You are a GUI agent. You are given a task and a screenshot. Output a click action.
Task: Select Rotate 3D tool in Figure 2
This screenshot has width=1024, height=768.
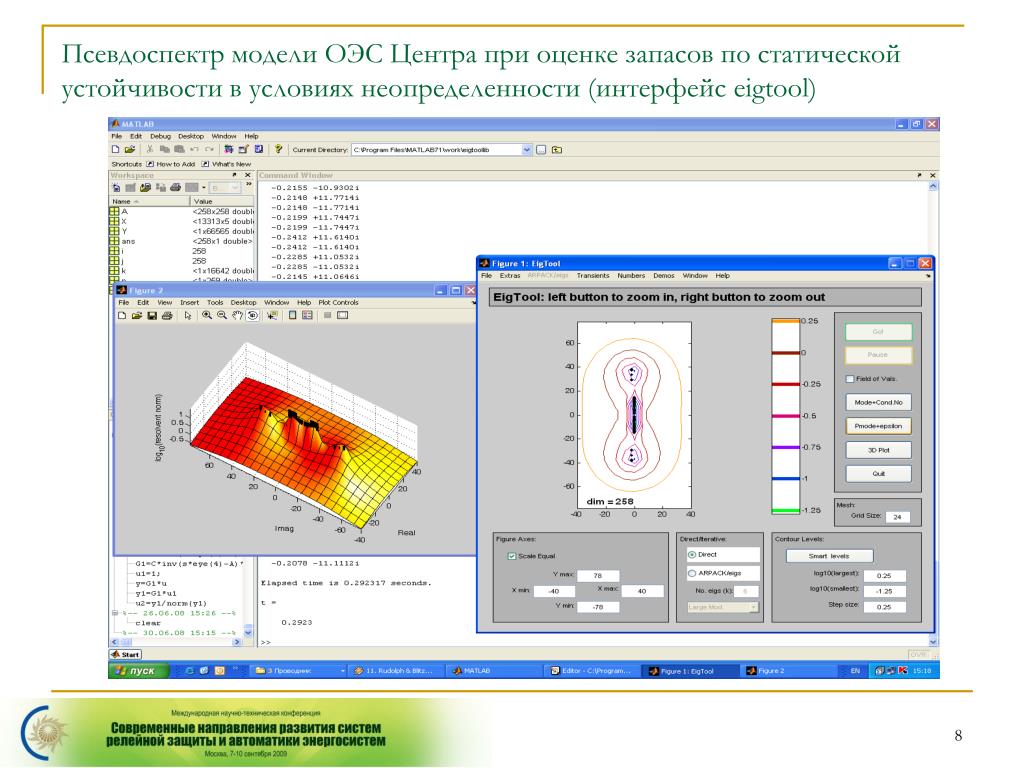tap(252, 315)
